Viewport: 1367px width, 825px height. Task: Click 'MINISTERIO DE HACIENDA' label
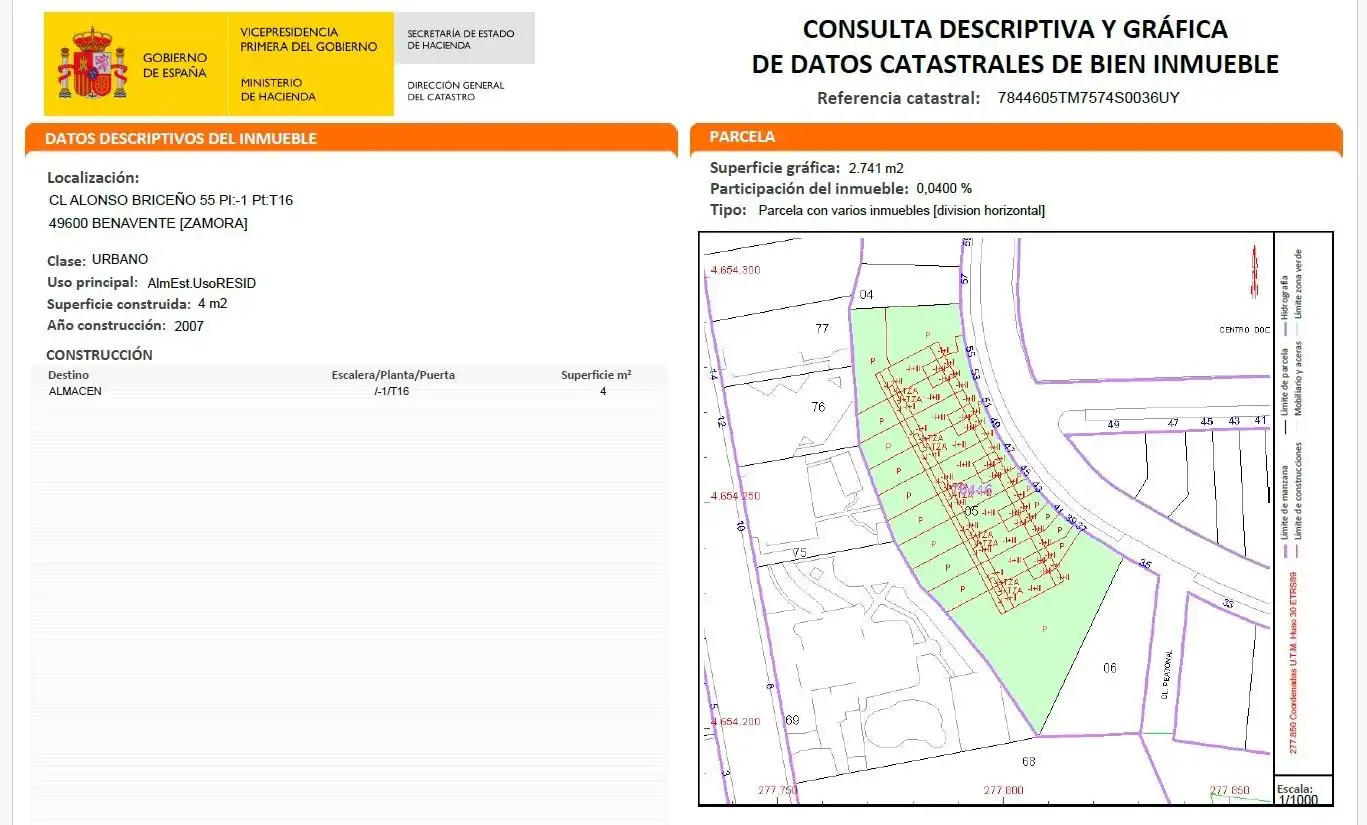point(278,89)
